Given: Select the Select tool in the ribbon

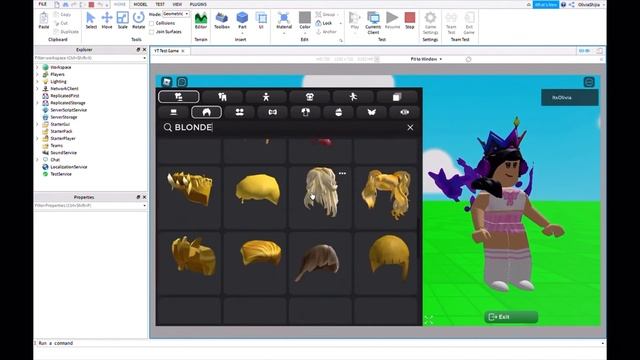Looking at the screenshot, I should (x=91, y=20).
